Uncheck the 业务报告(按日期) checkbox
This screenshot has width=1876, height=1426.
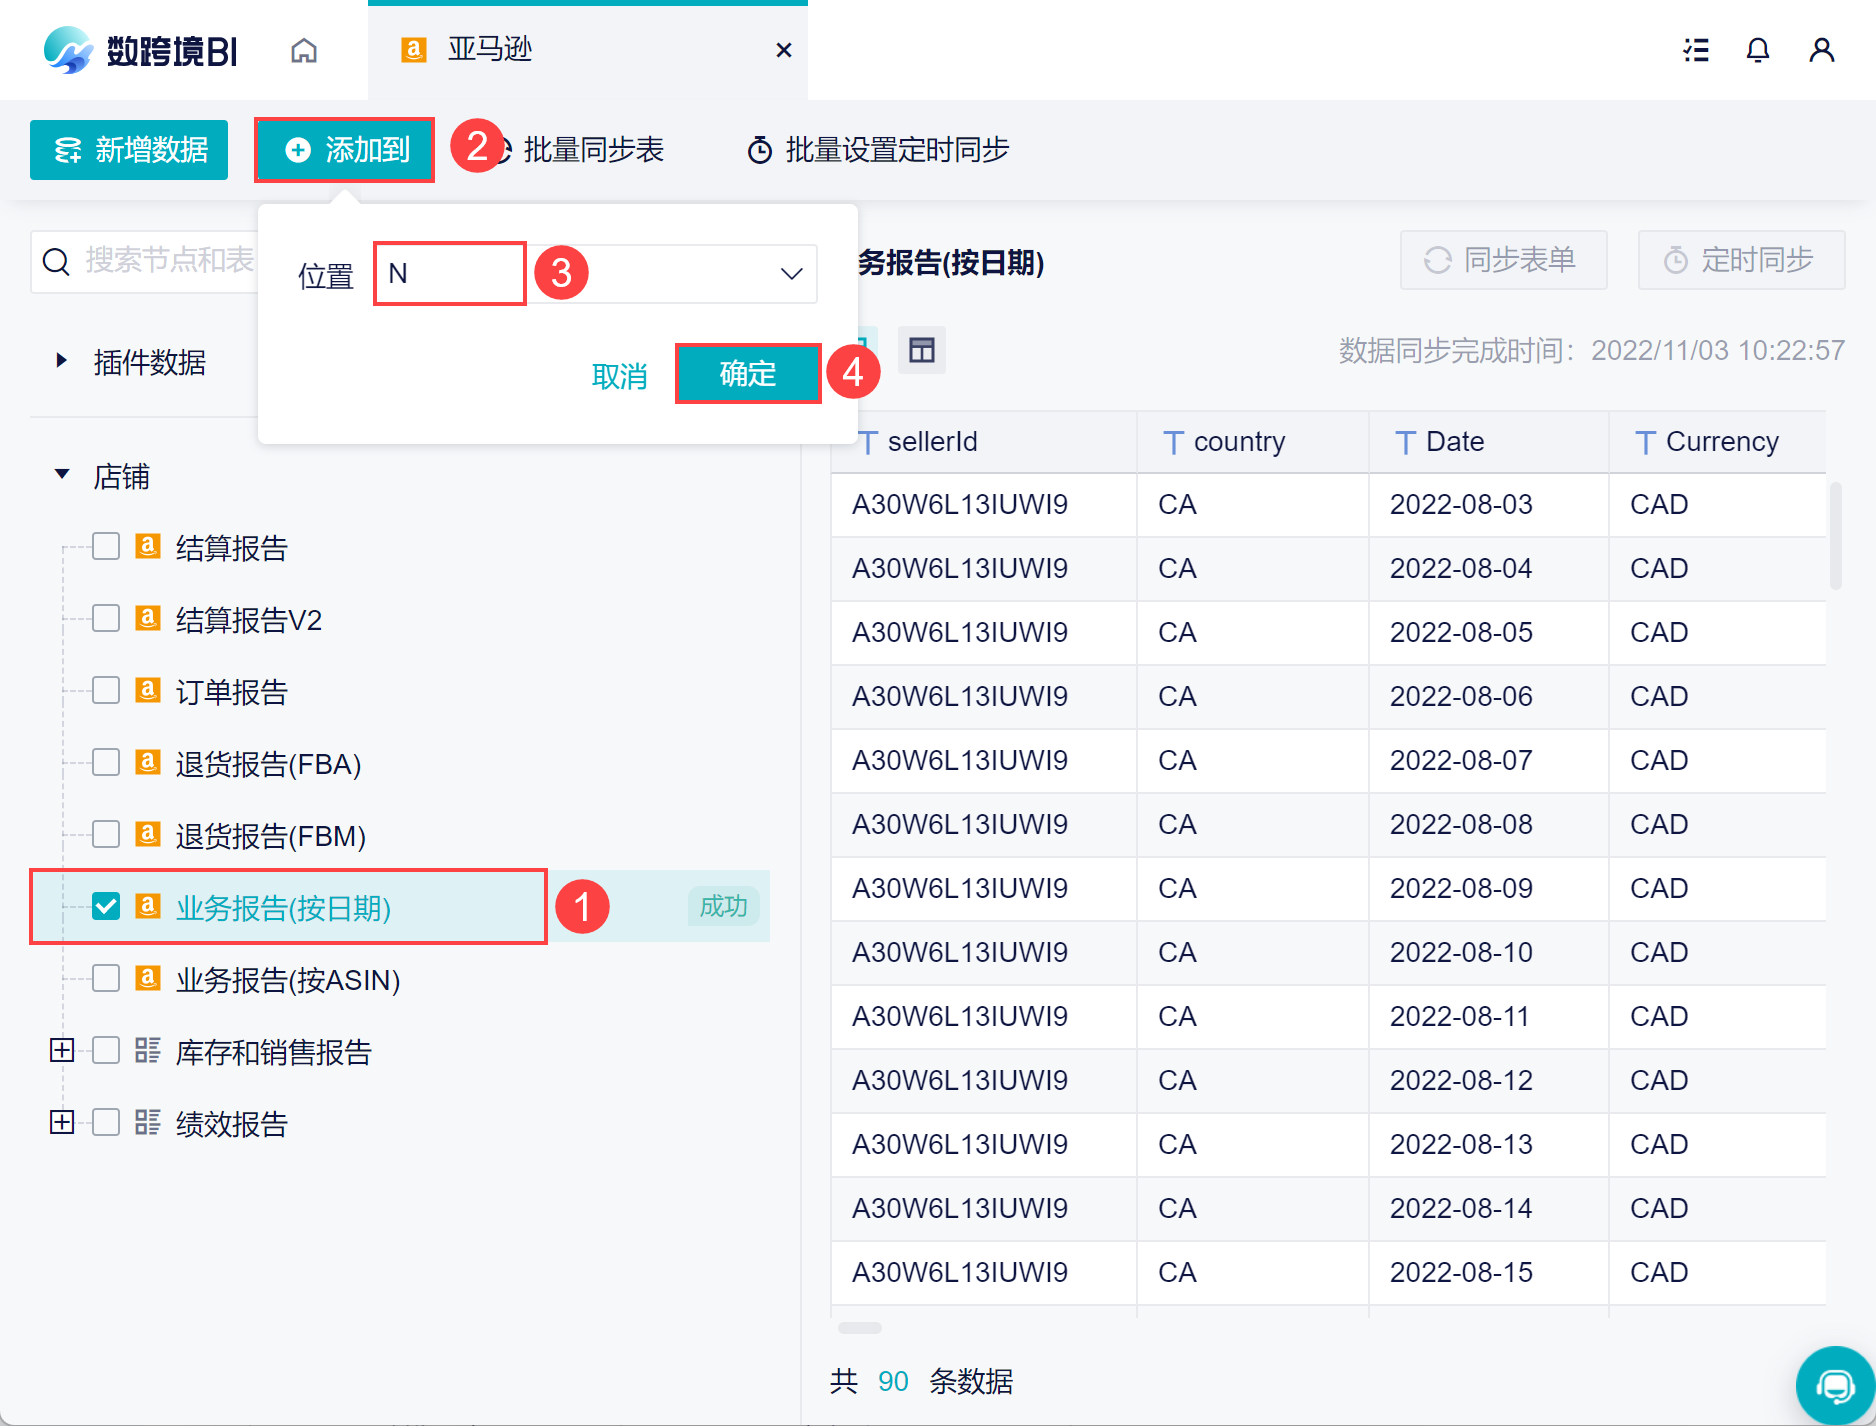tap(106, 906)
